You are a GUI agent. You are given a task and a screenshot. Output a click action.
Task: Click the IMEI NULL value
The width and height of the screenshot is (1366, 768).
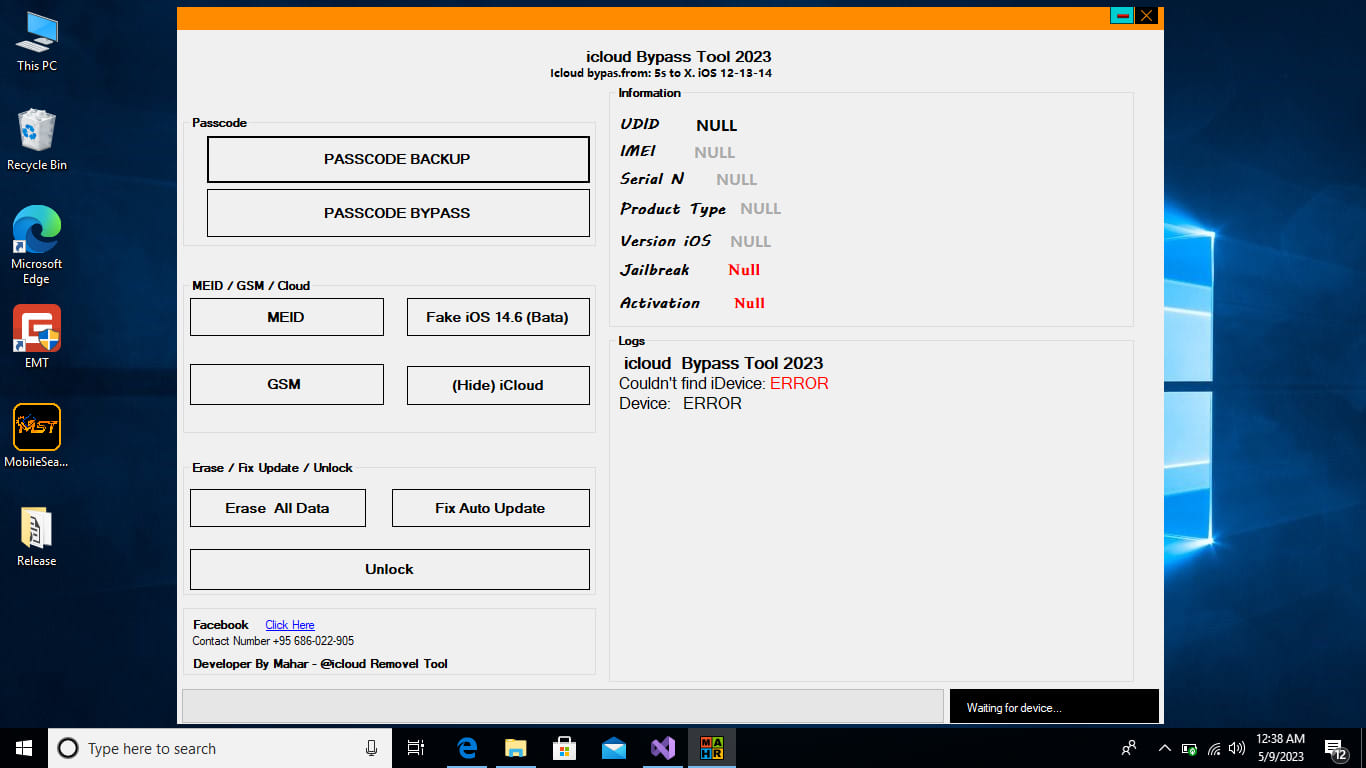tap(715, 153)
